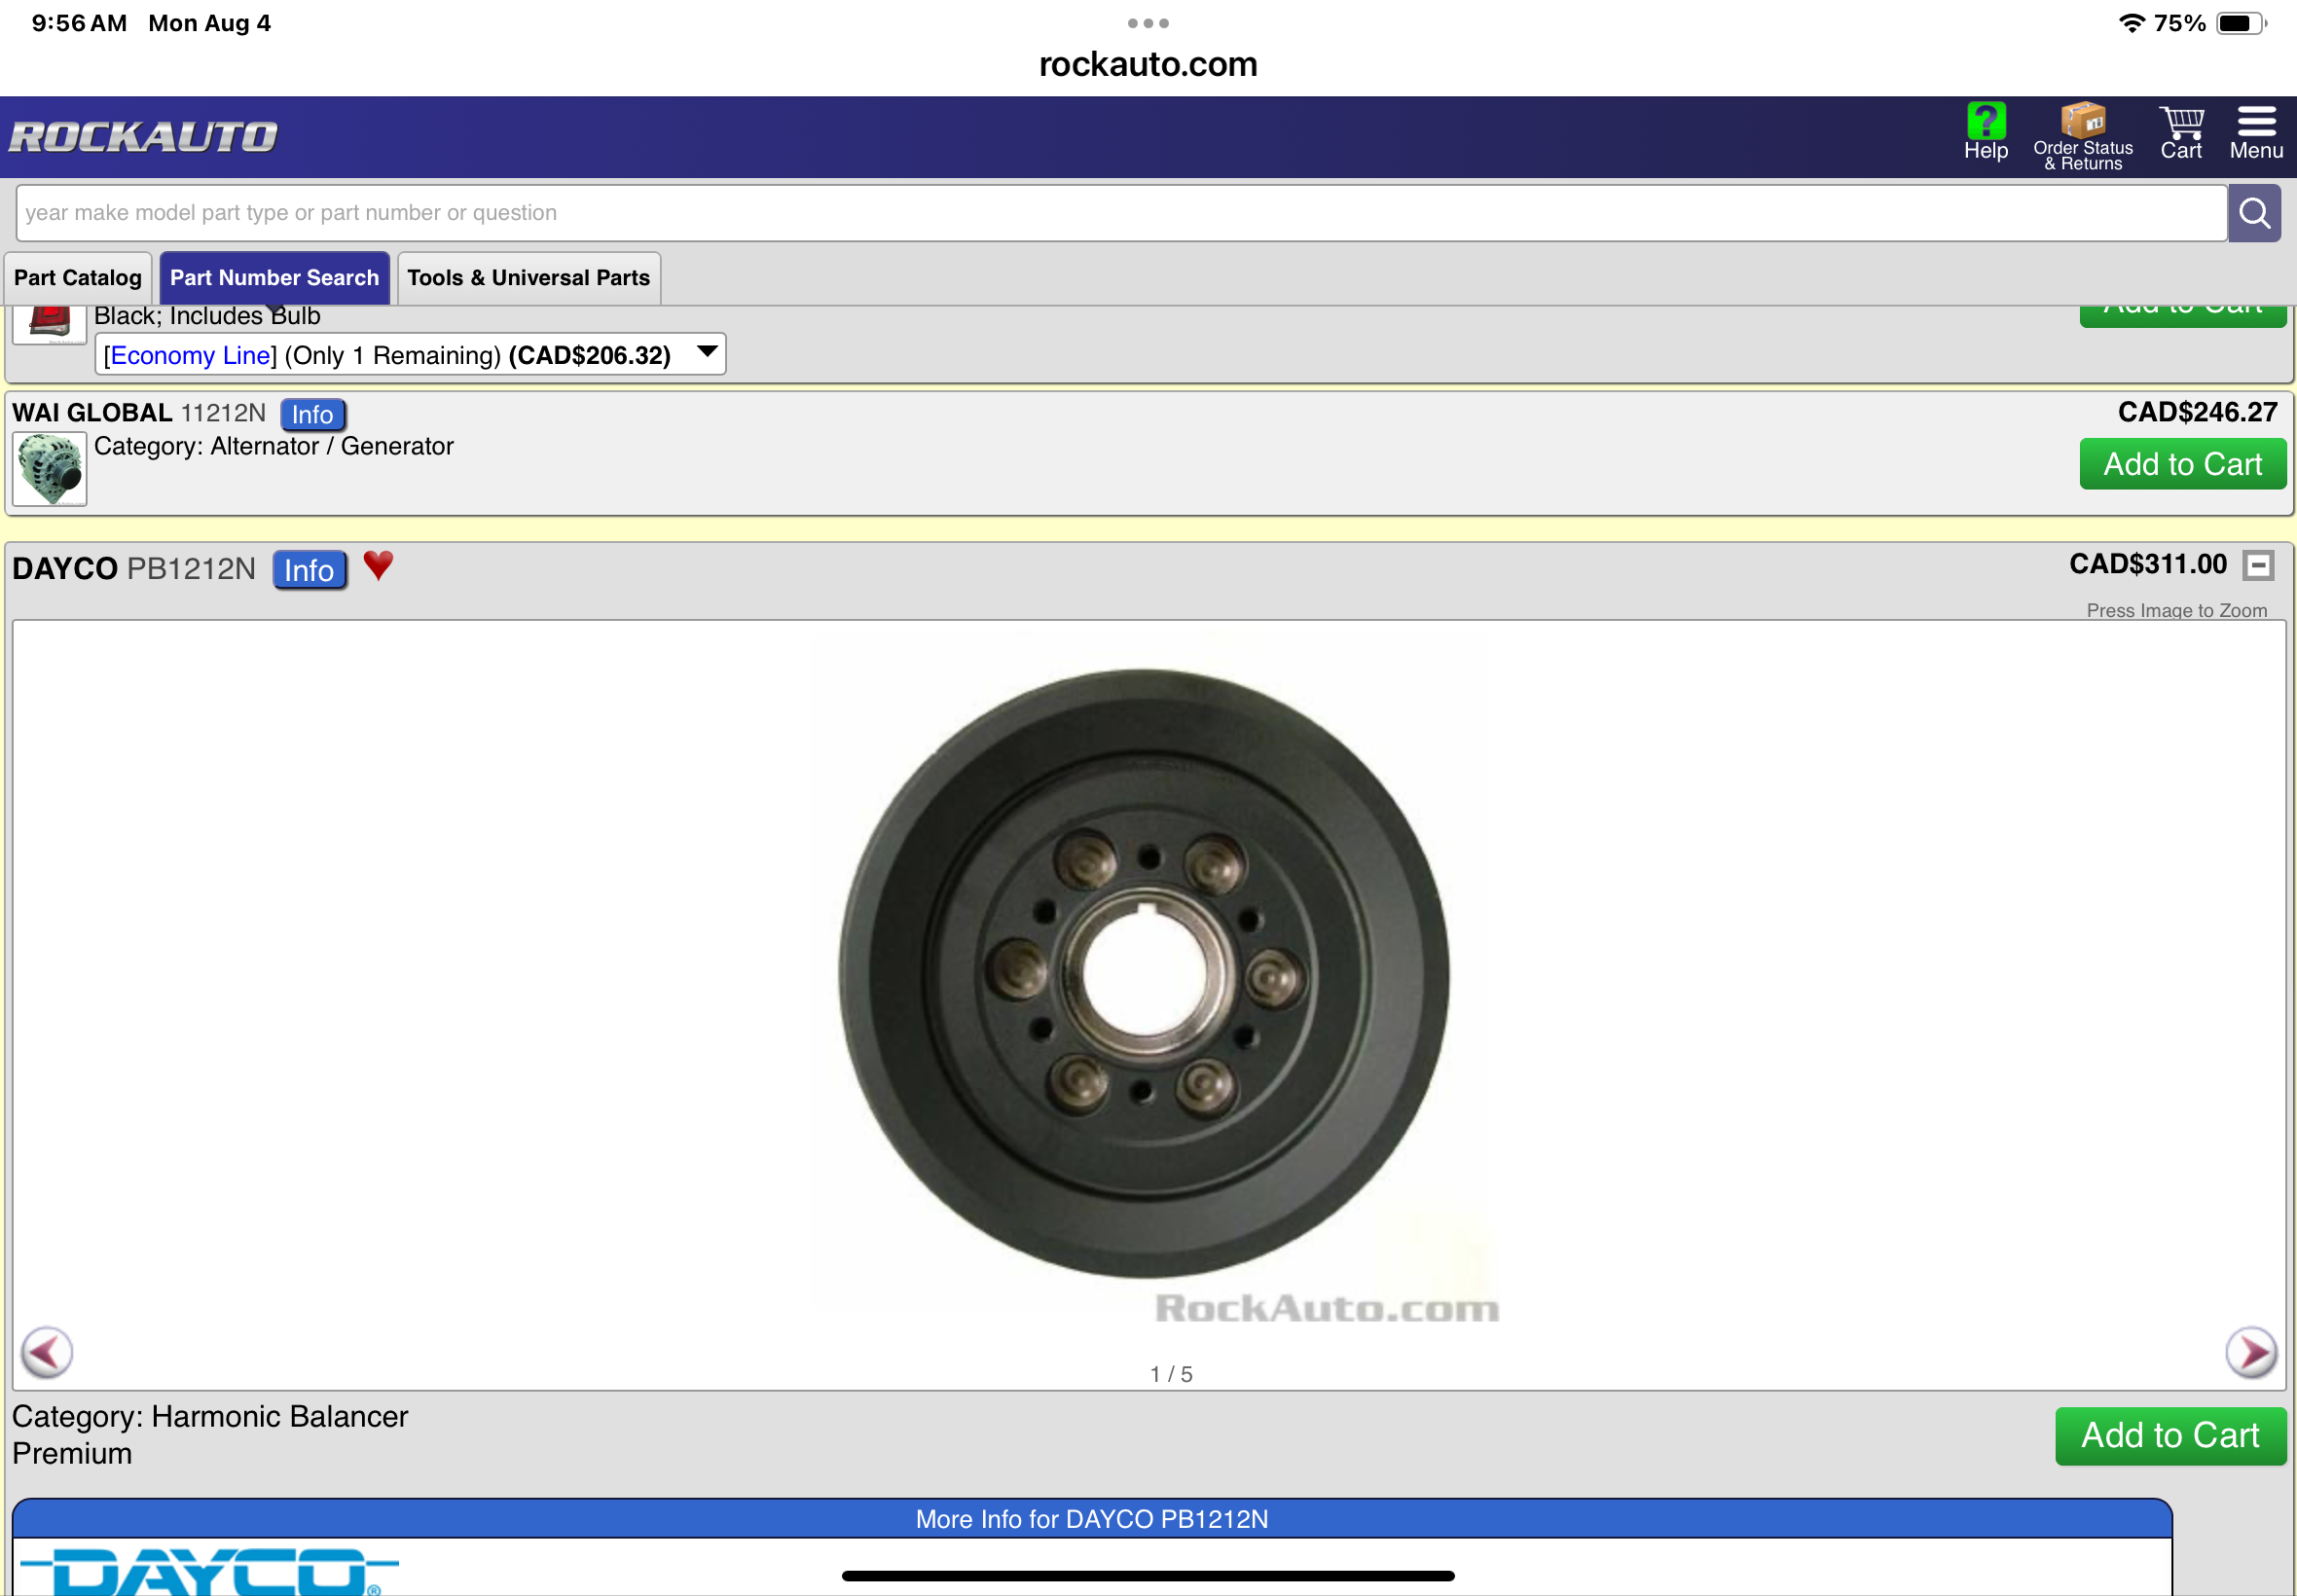Toggle the red heart favorite for DAYCO PB1212N
This screenshot has height=1596, width=2297.
tap(378, 566)
